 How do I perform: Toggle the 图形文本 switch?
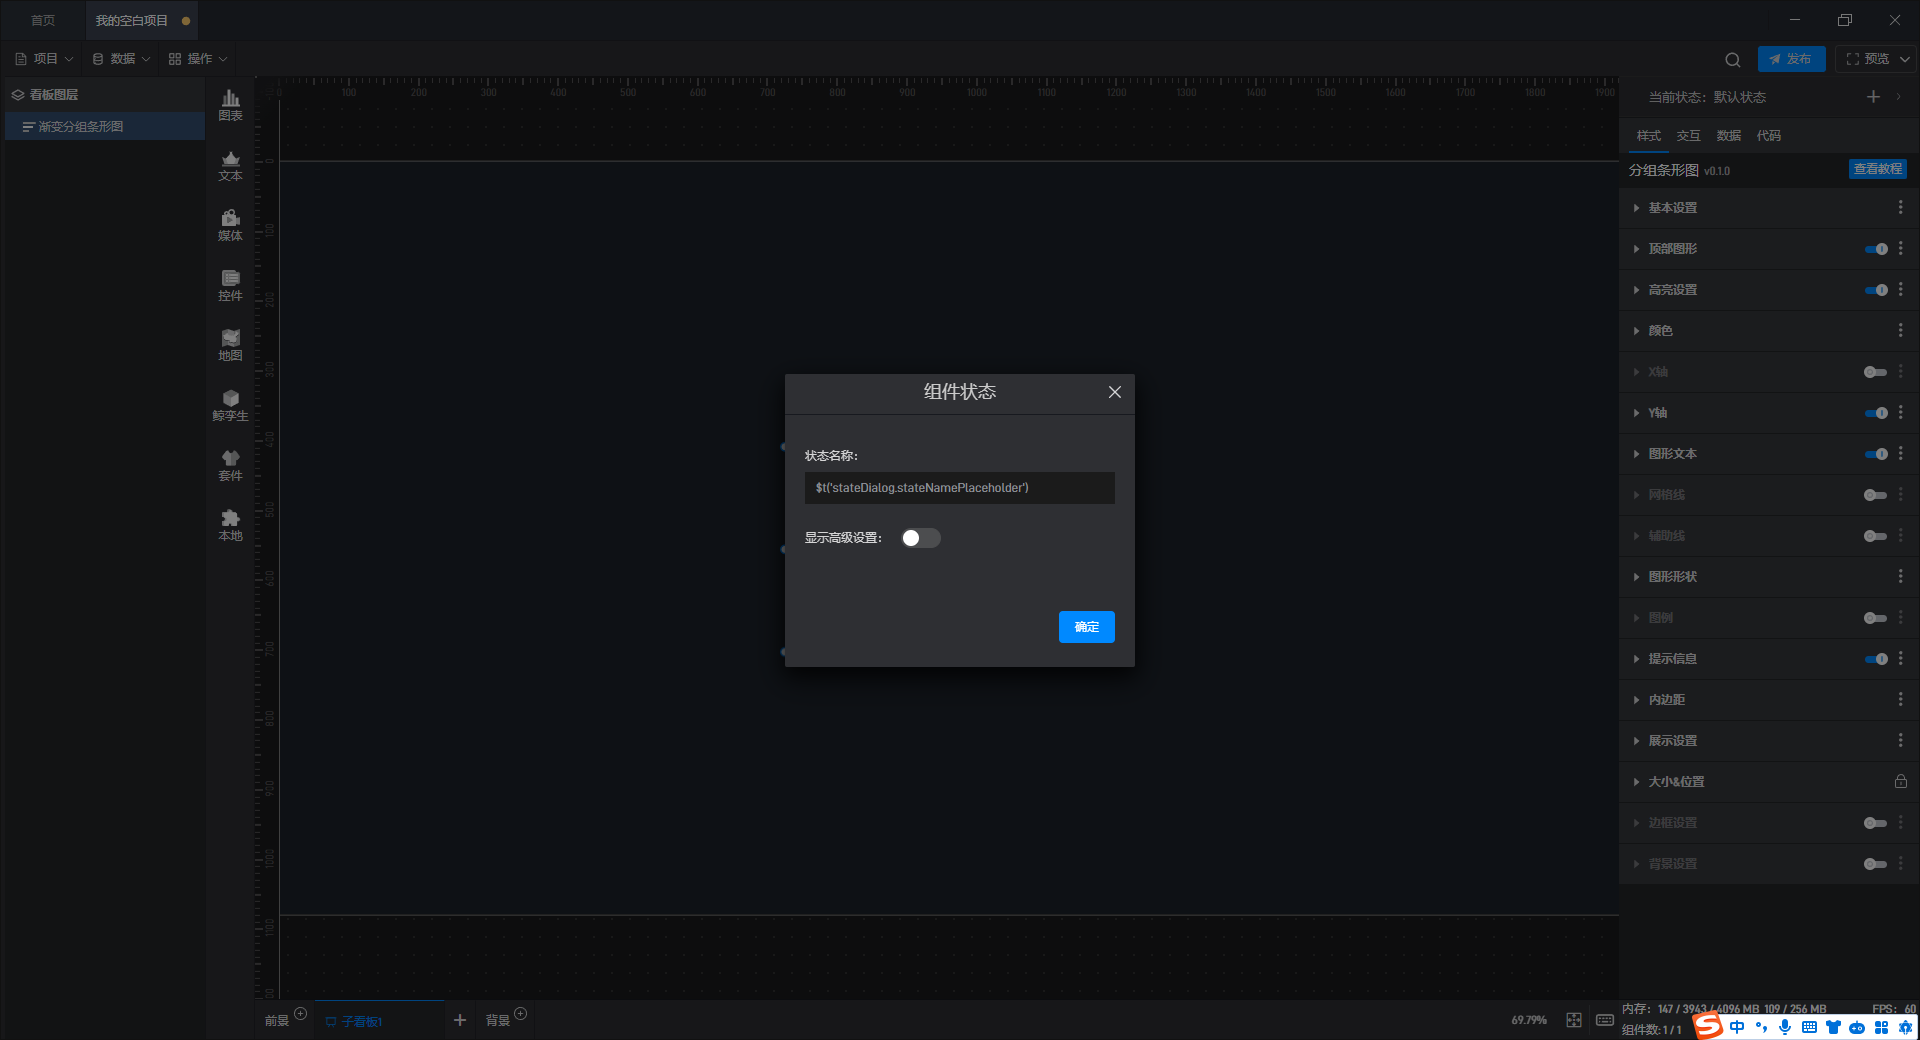point(1876,454)
